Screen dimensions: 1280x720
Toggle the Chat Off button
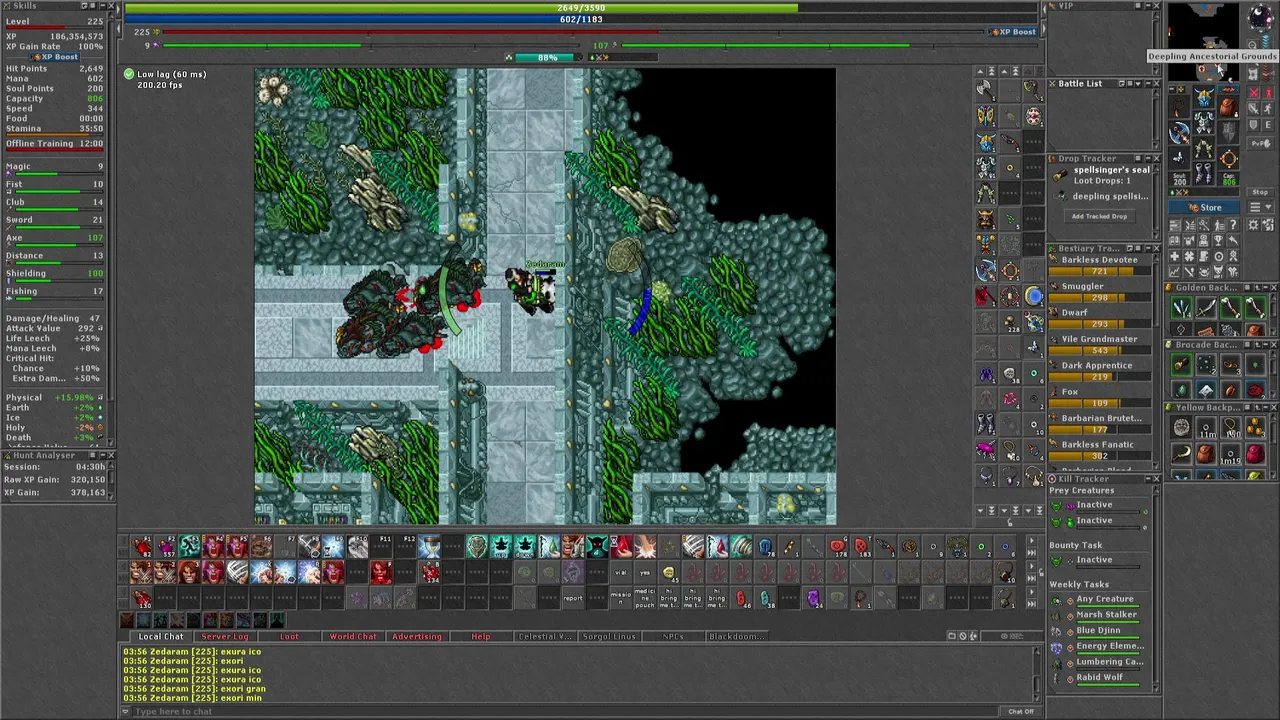click(1021, 711)
